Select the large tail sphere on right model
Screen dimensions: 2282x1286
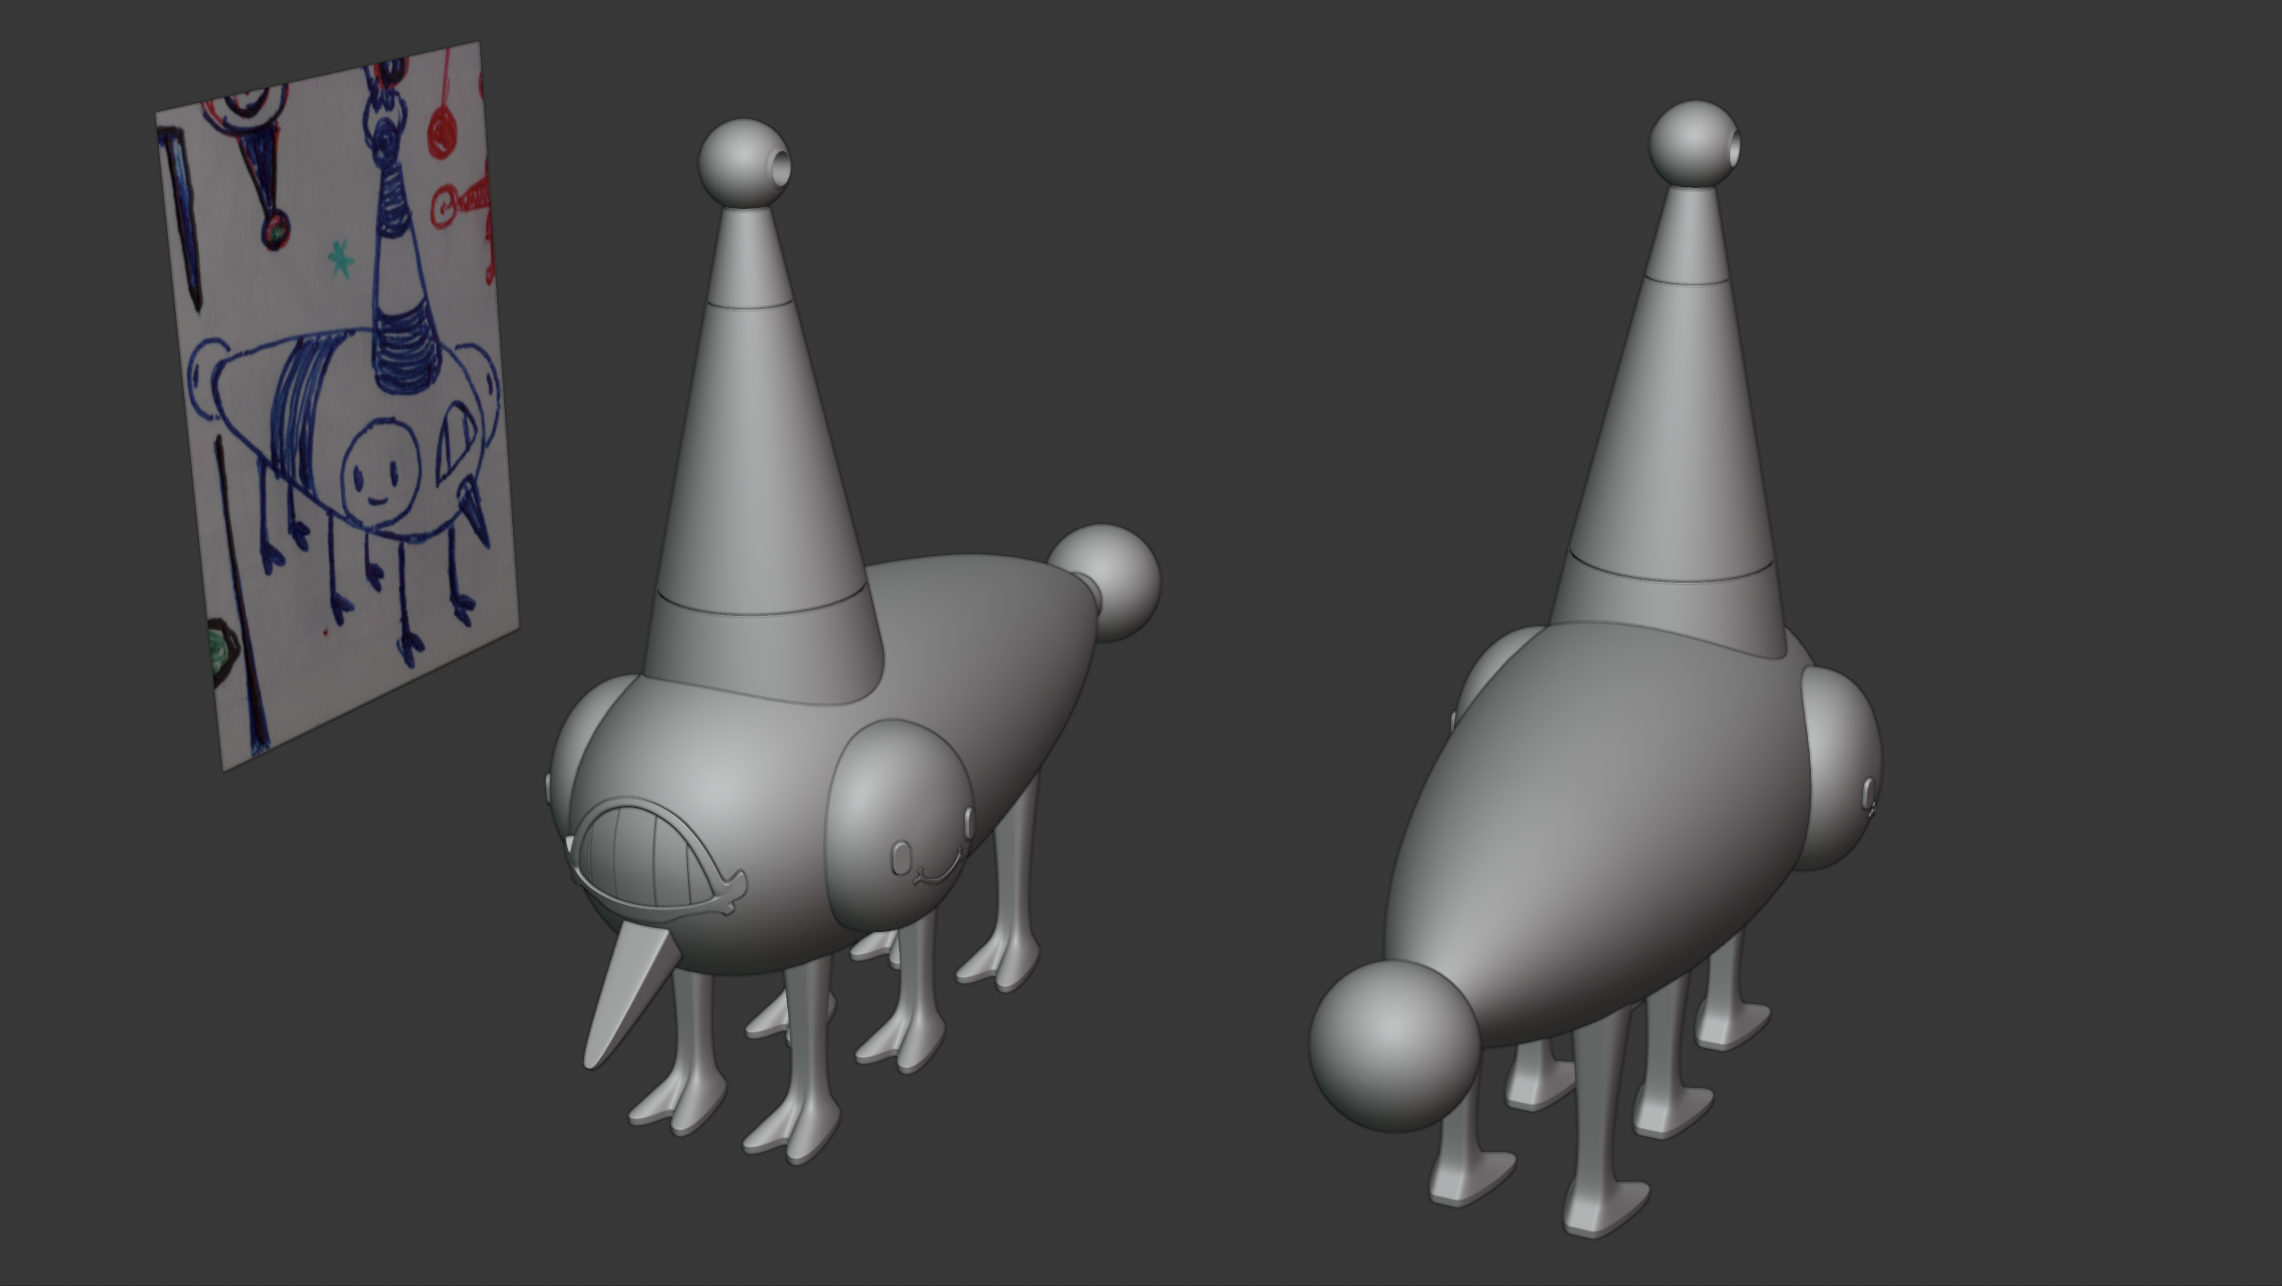1392,1045
